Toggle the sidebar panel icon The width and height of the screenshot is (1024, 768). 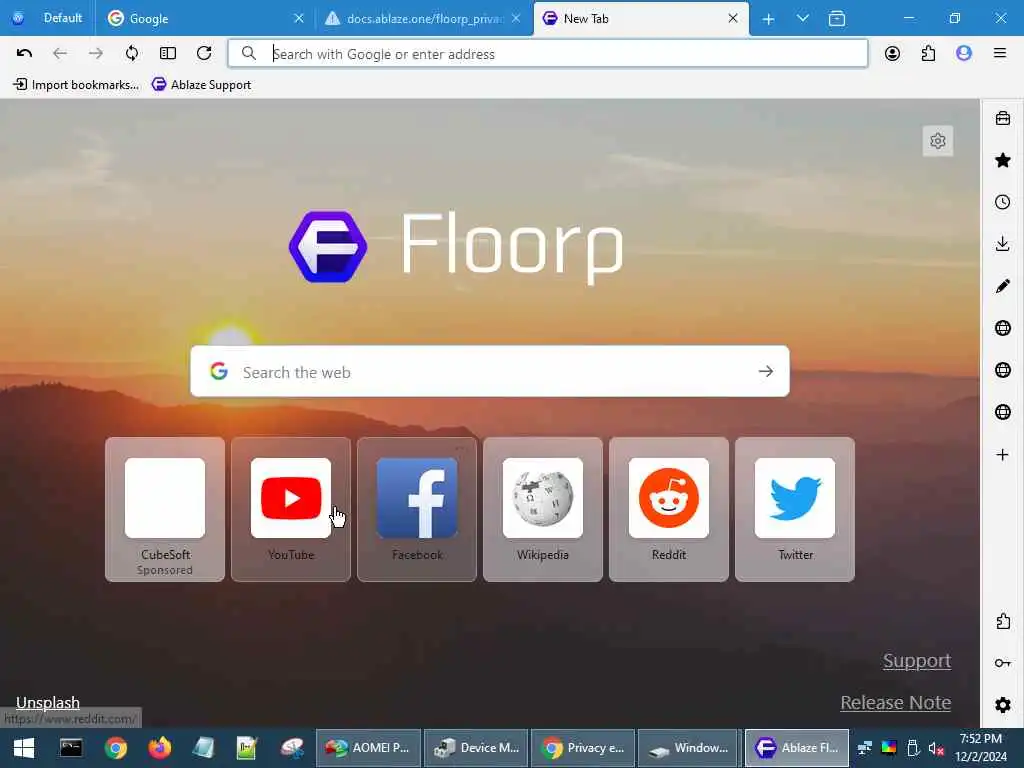pos(168,54)
